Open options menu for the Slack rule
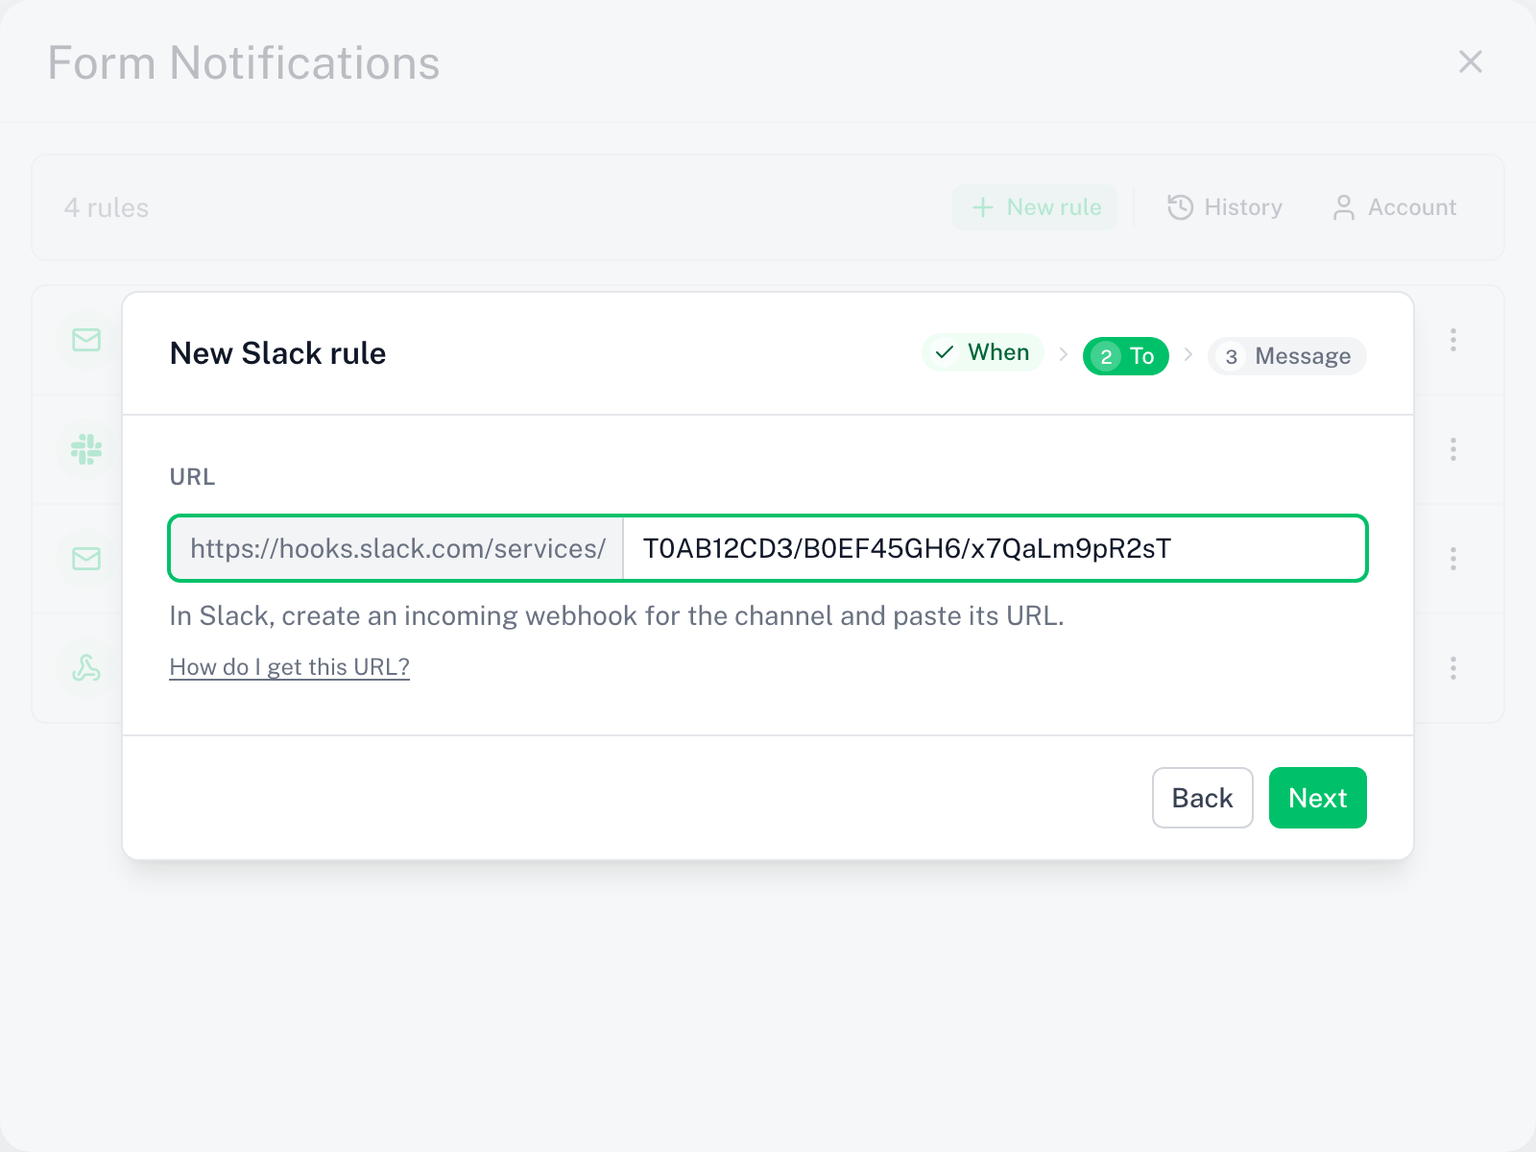1536x1152 pixels. (1453, 449)
